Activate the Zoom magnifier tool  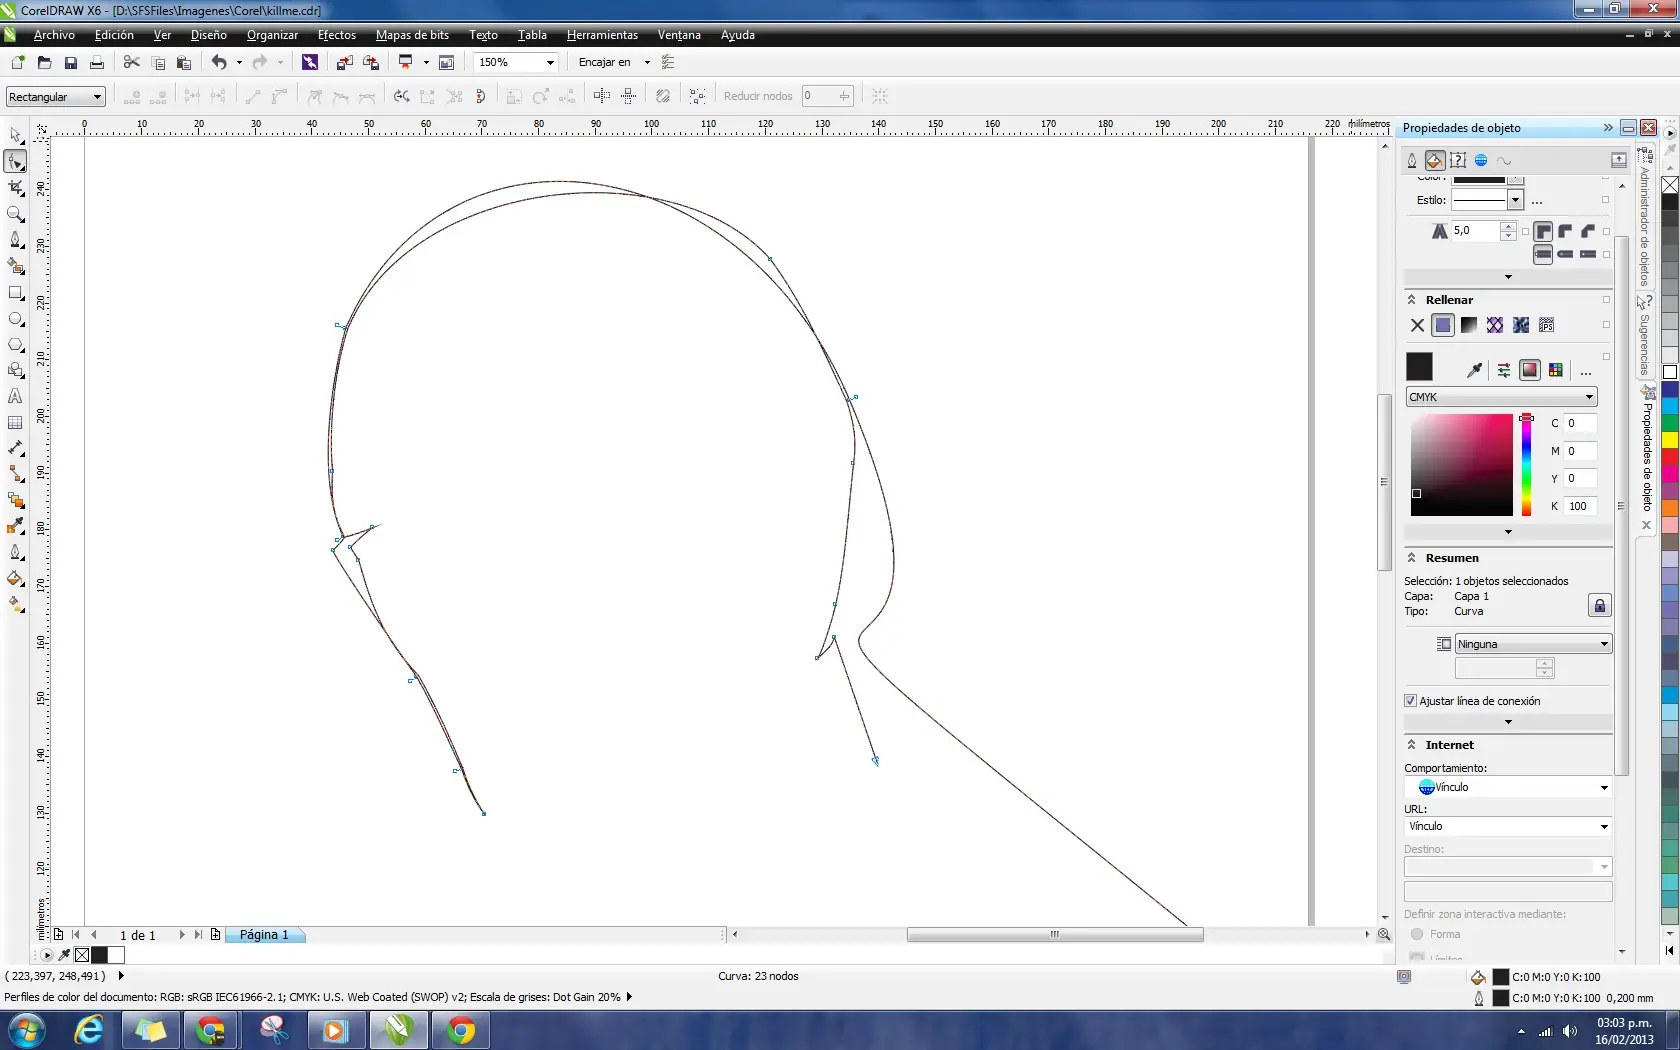click(x=15, y=213)
